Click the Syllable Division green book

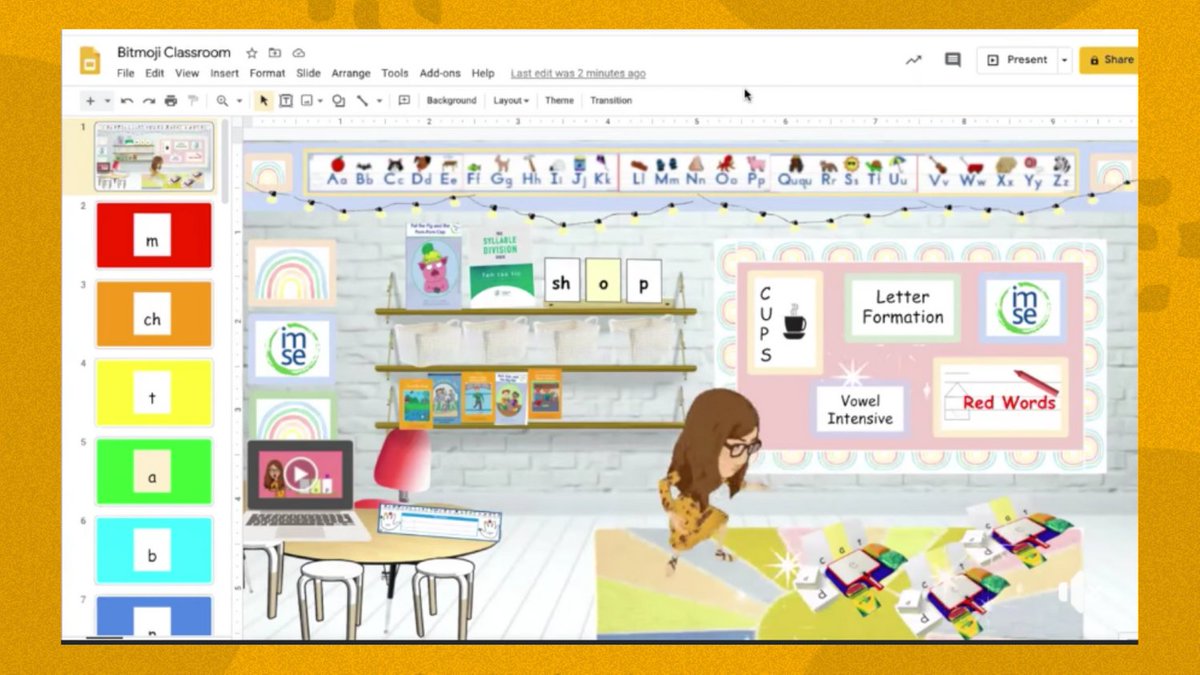[502, 266]
